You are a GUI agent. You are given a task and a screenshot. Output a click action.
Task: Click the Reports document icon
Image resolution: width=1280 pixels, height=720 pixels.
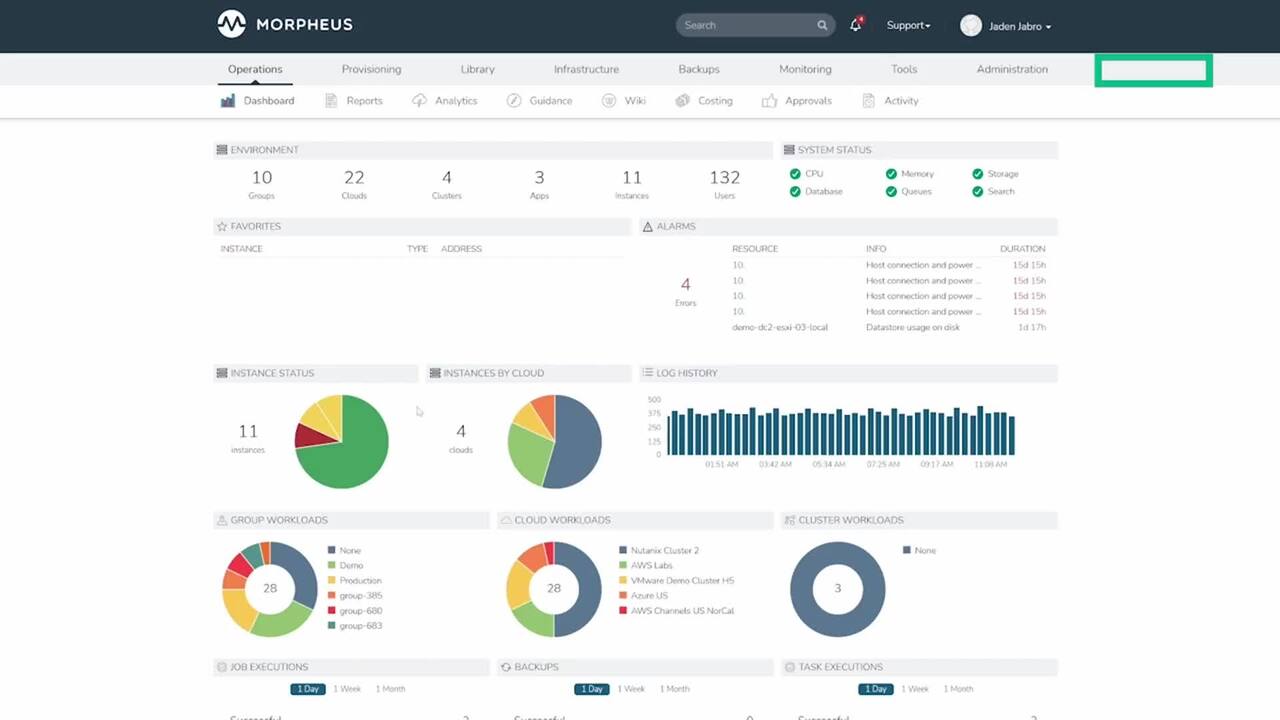(331, 101)
